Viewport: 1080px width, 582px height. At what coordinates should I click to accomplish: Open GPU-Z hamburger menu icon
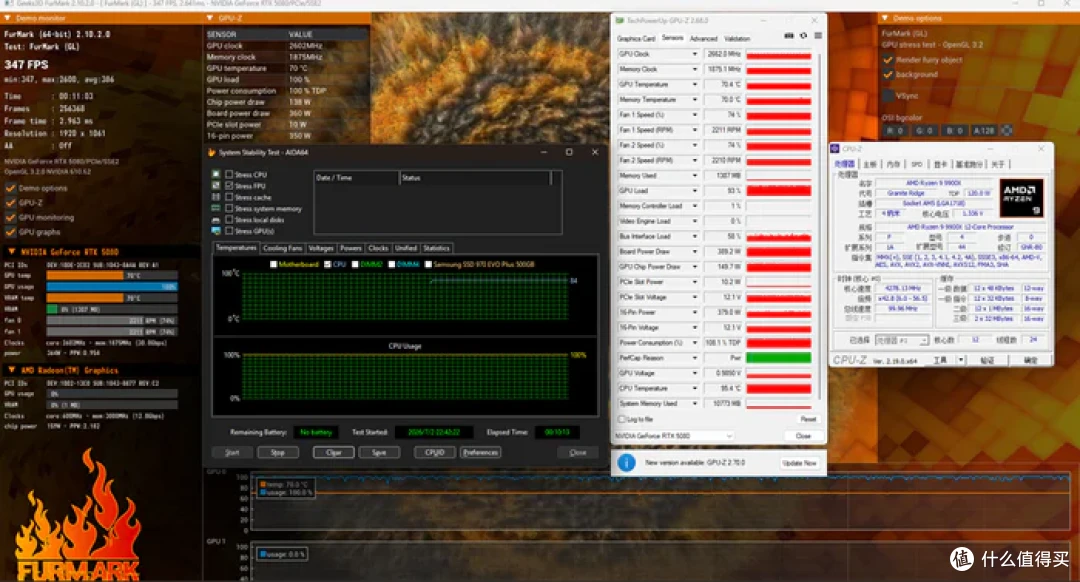(x=818, y=36)
